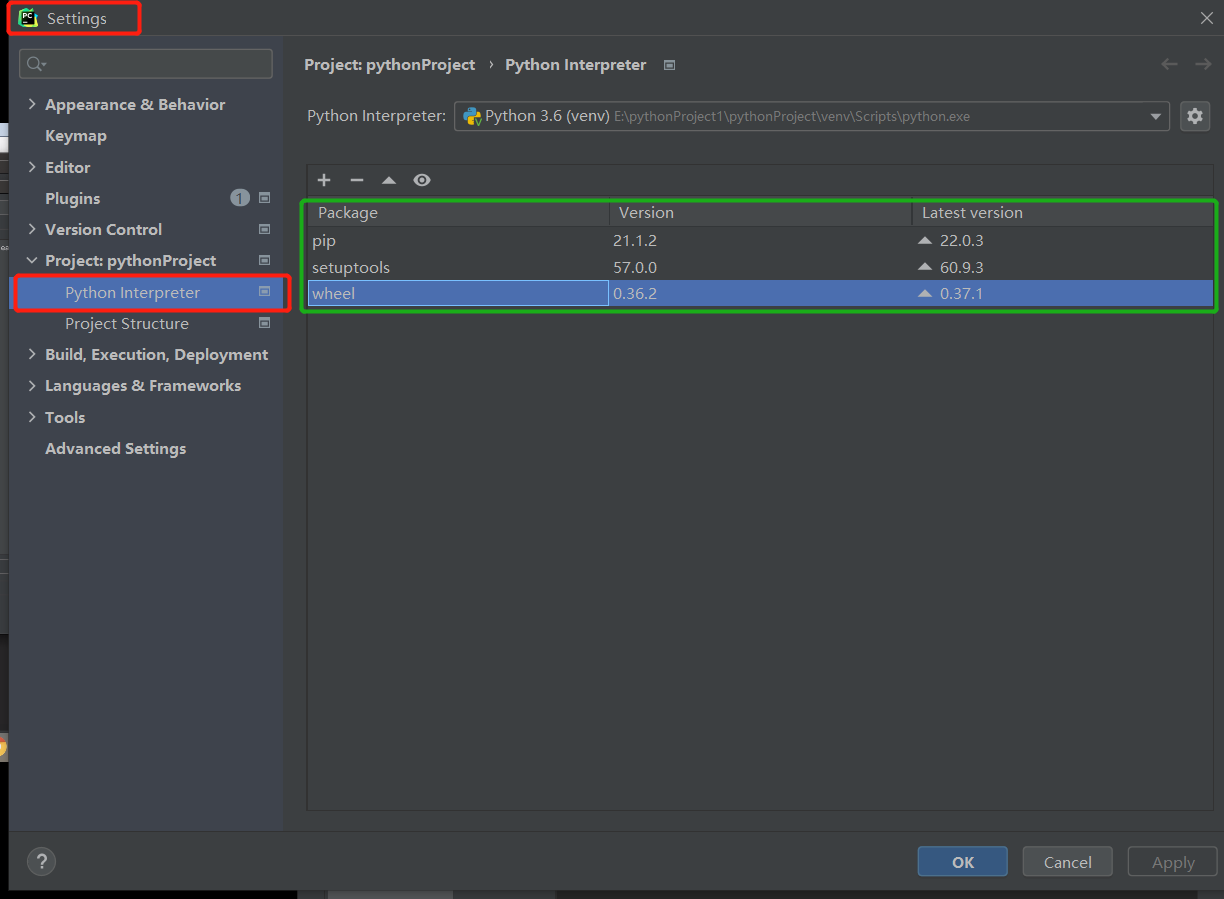1224x899 pixels.
Task: Click the OK button
Action: coord(963,862)
